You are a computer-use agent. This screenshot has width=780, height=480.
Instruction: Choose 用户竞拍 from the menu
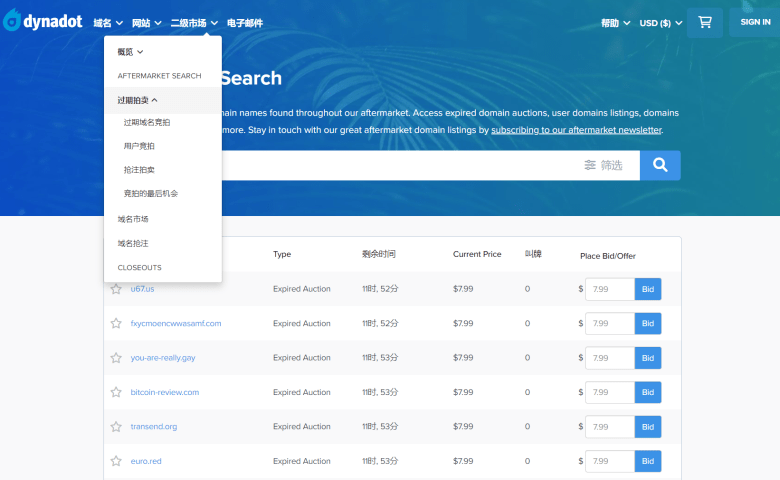(139, 146)
